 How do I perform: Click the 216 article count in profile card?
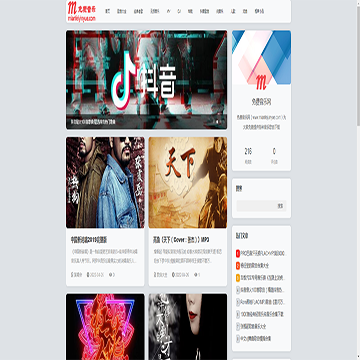[x=248, y=152]
